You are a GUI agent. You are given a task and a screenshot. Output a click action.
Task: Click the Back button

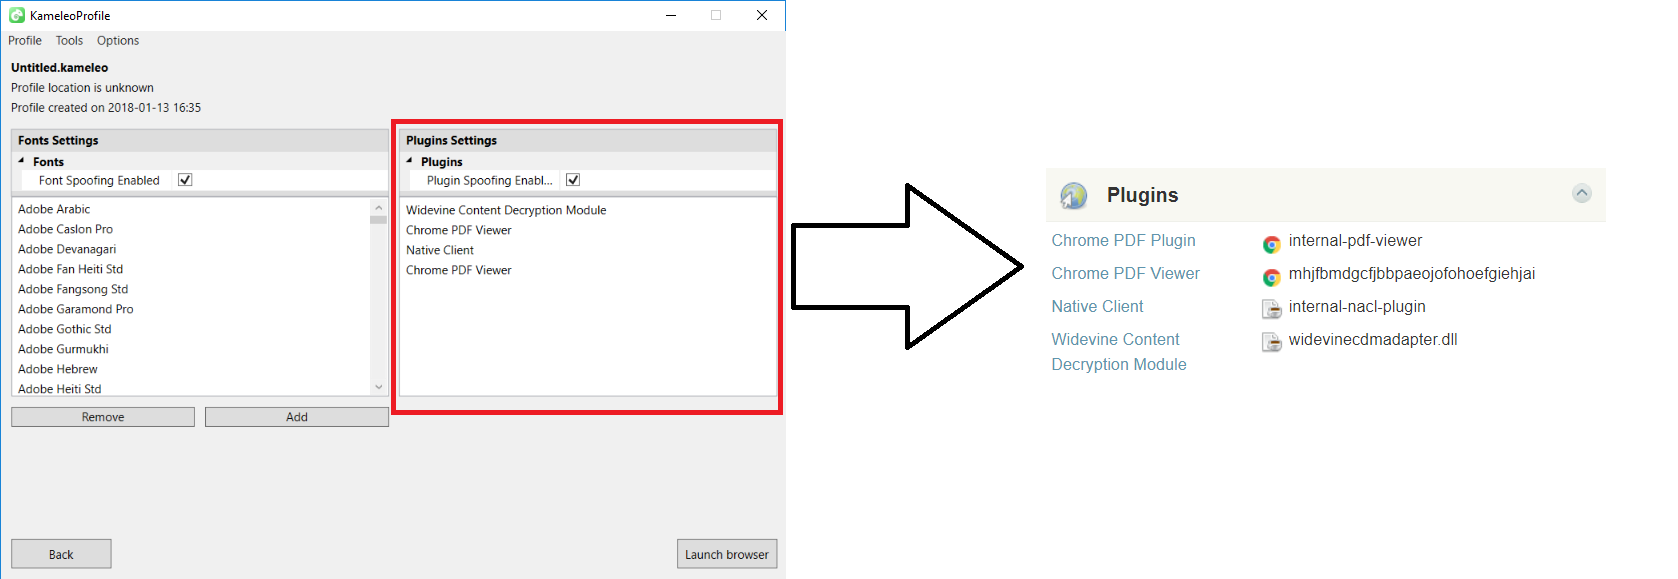tap(61, 554)
